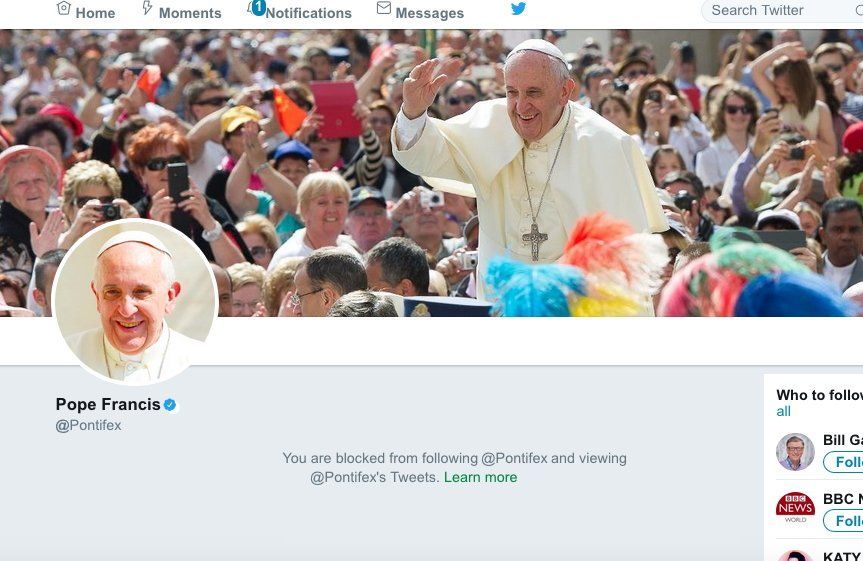
Task: Open Bill Gates avatar in Who to follow
Action: pyautogui.click(x=795, y=452)
